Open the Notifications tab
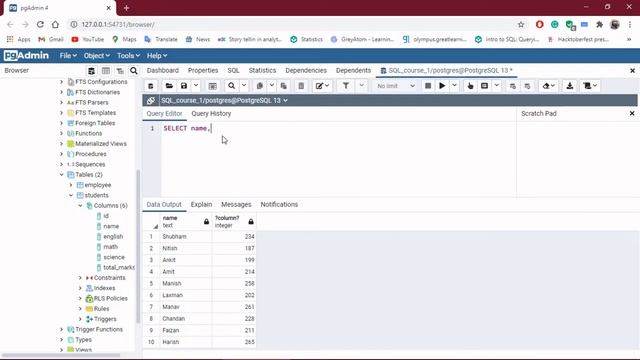Screen dimensions: 640x360 coord(279,204)
